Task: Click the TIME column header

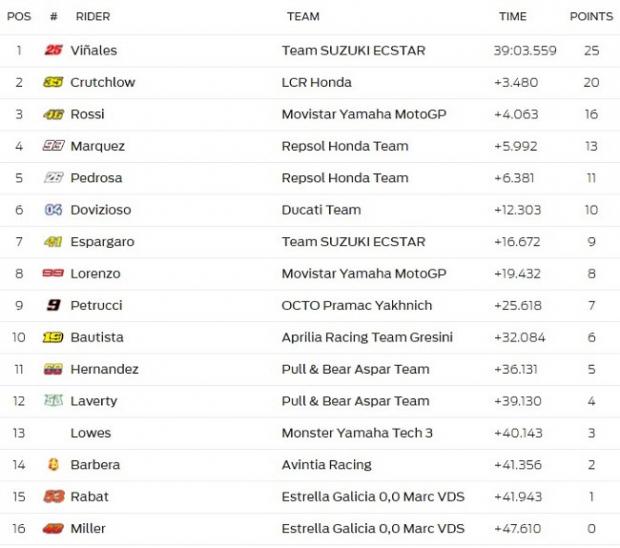Action: [513, 17]
